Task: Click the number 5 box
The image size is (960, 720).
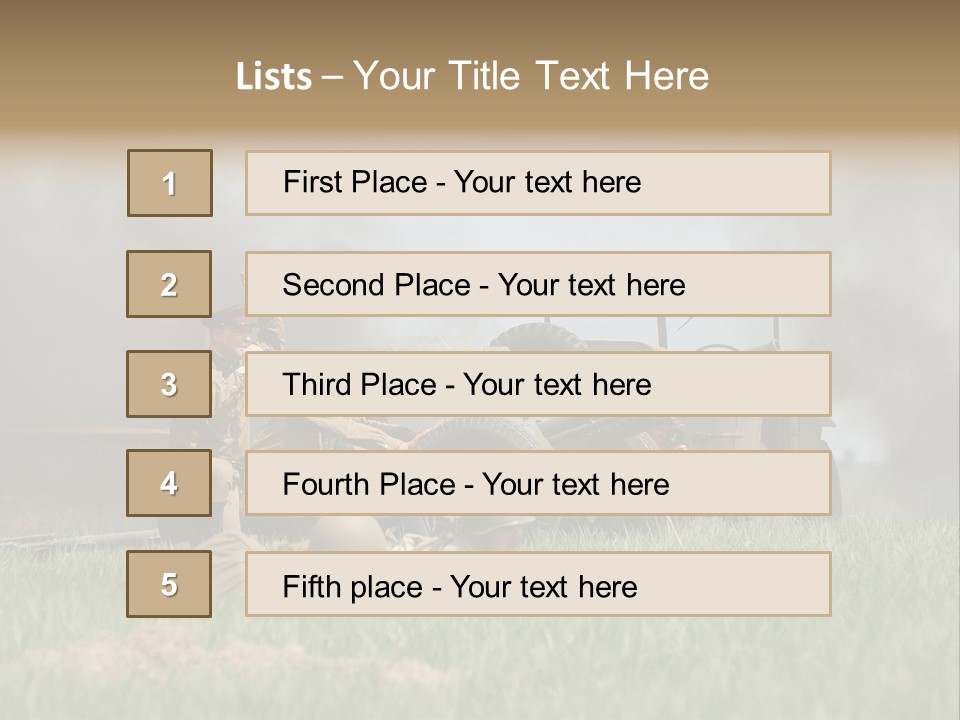Action: pos(169,584)
